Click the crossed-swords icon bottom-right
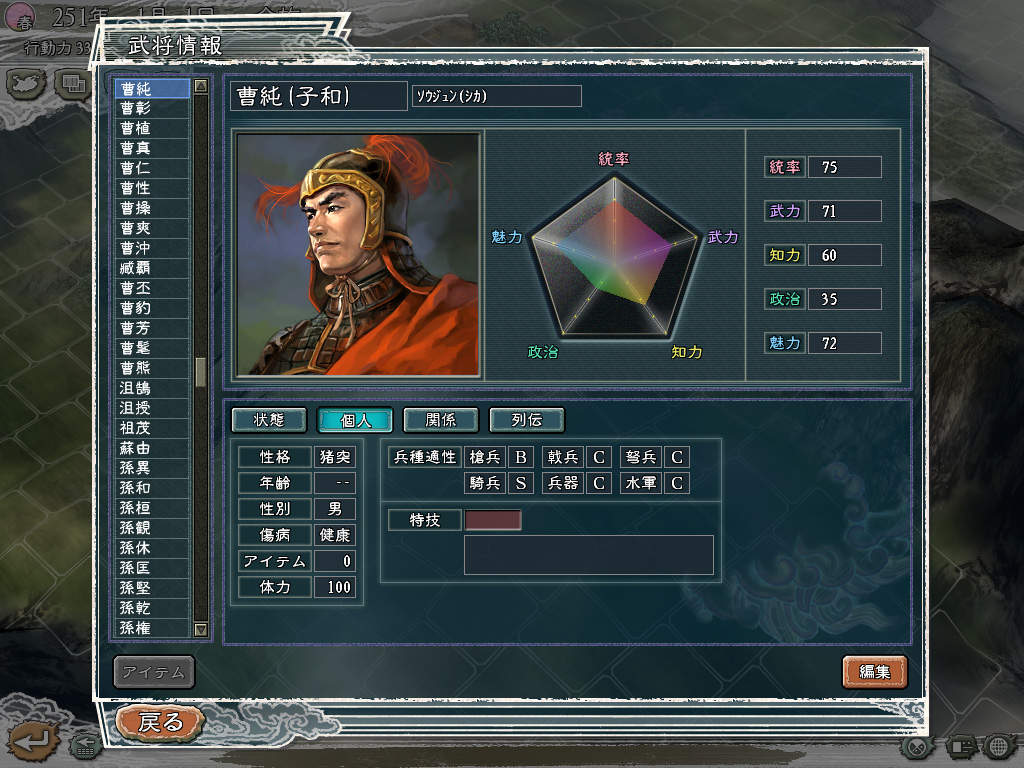The width and height of the screenshot is (1024, 768). pos(918,746)
